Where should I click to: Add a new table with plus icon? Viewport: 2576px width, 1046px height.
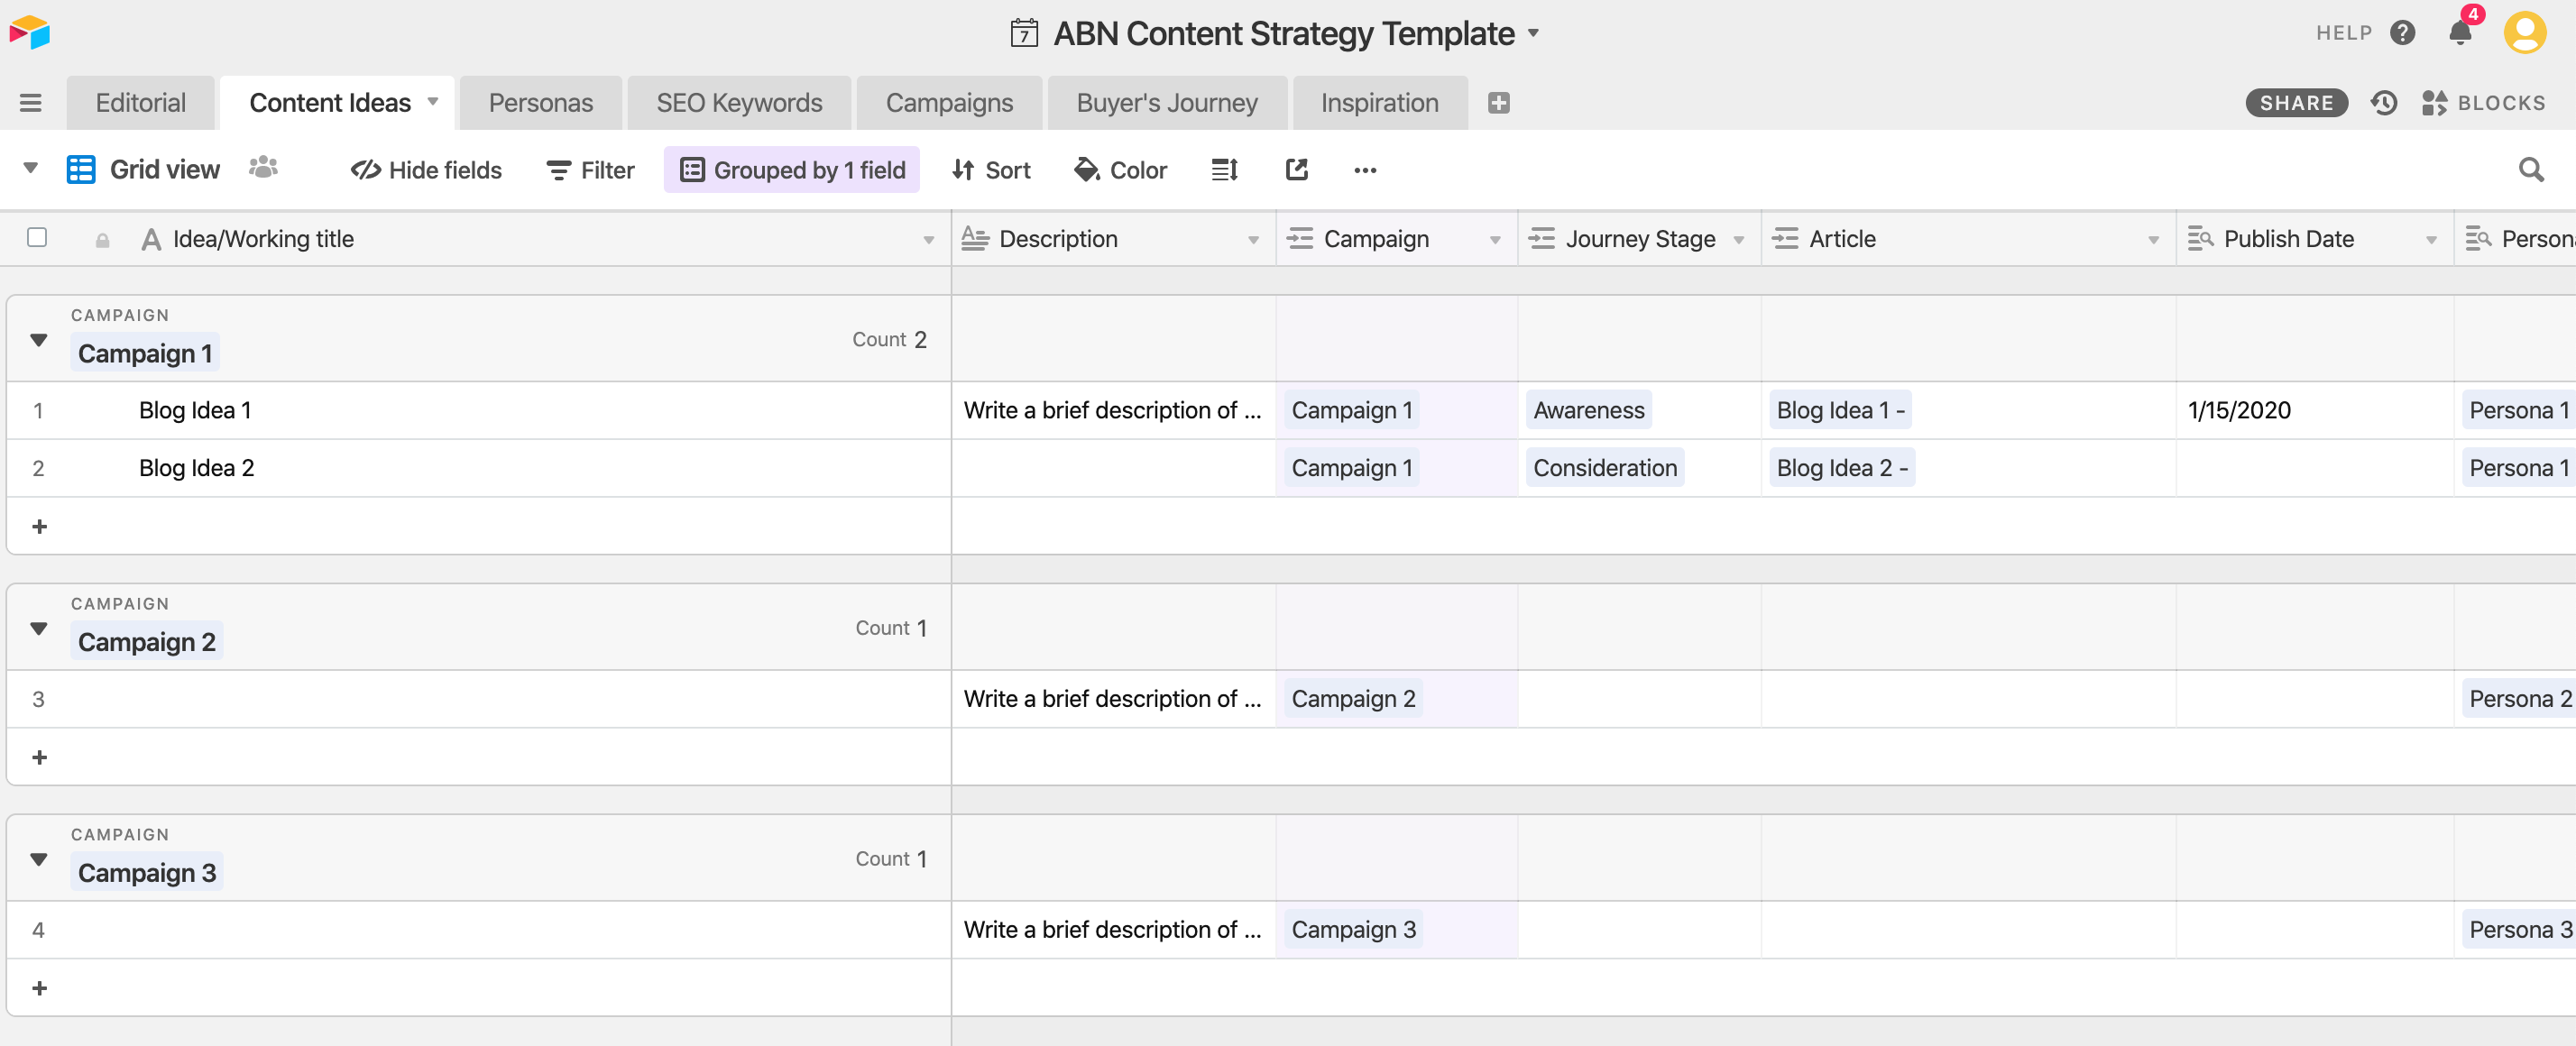tap(1498, 102)
